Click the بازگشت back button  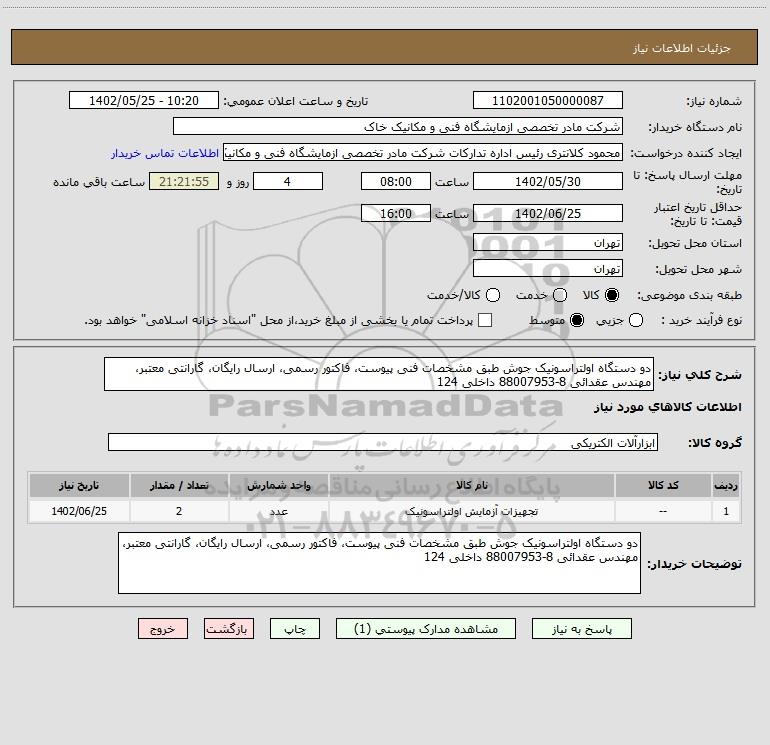229,629
